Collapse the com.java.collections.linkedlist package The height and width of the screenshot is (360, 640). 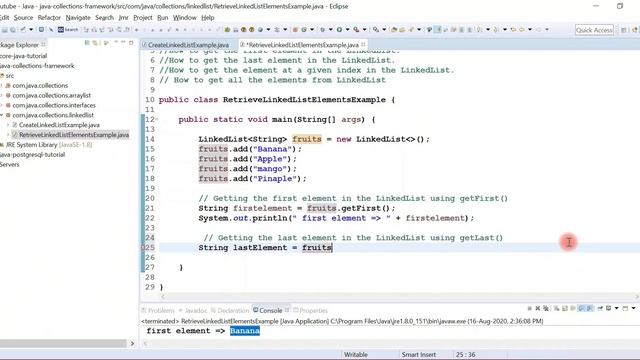(2, 115)
